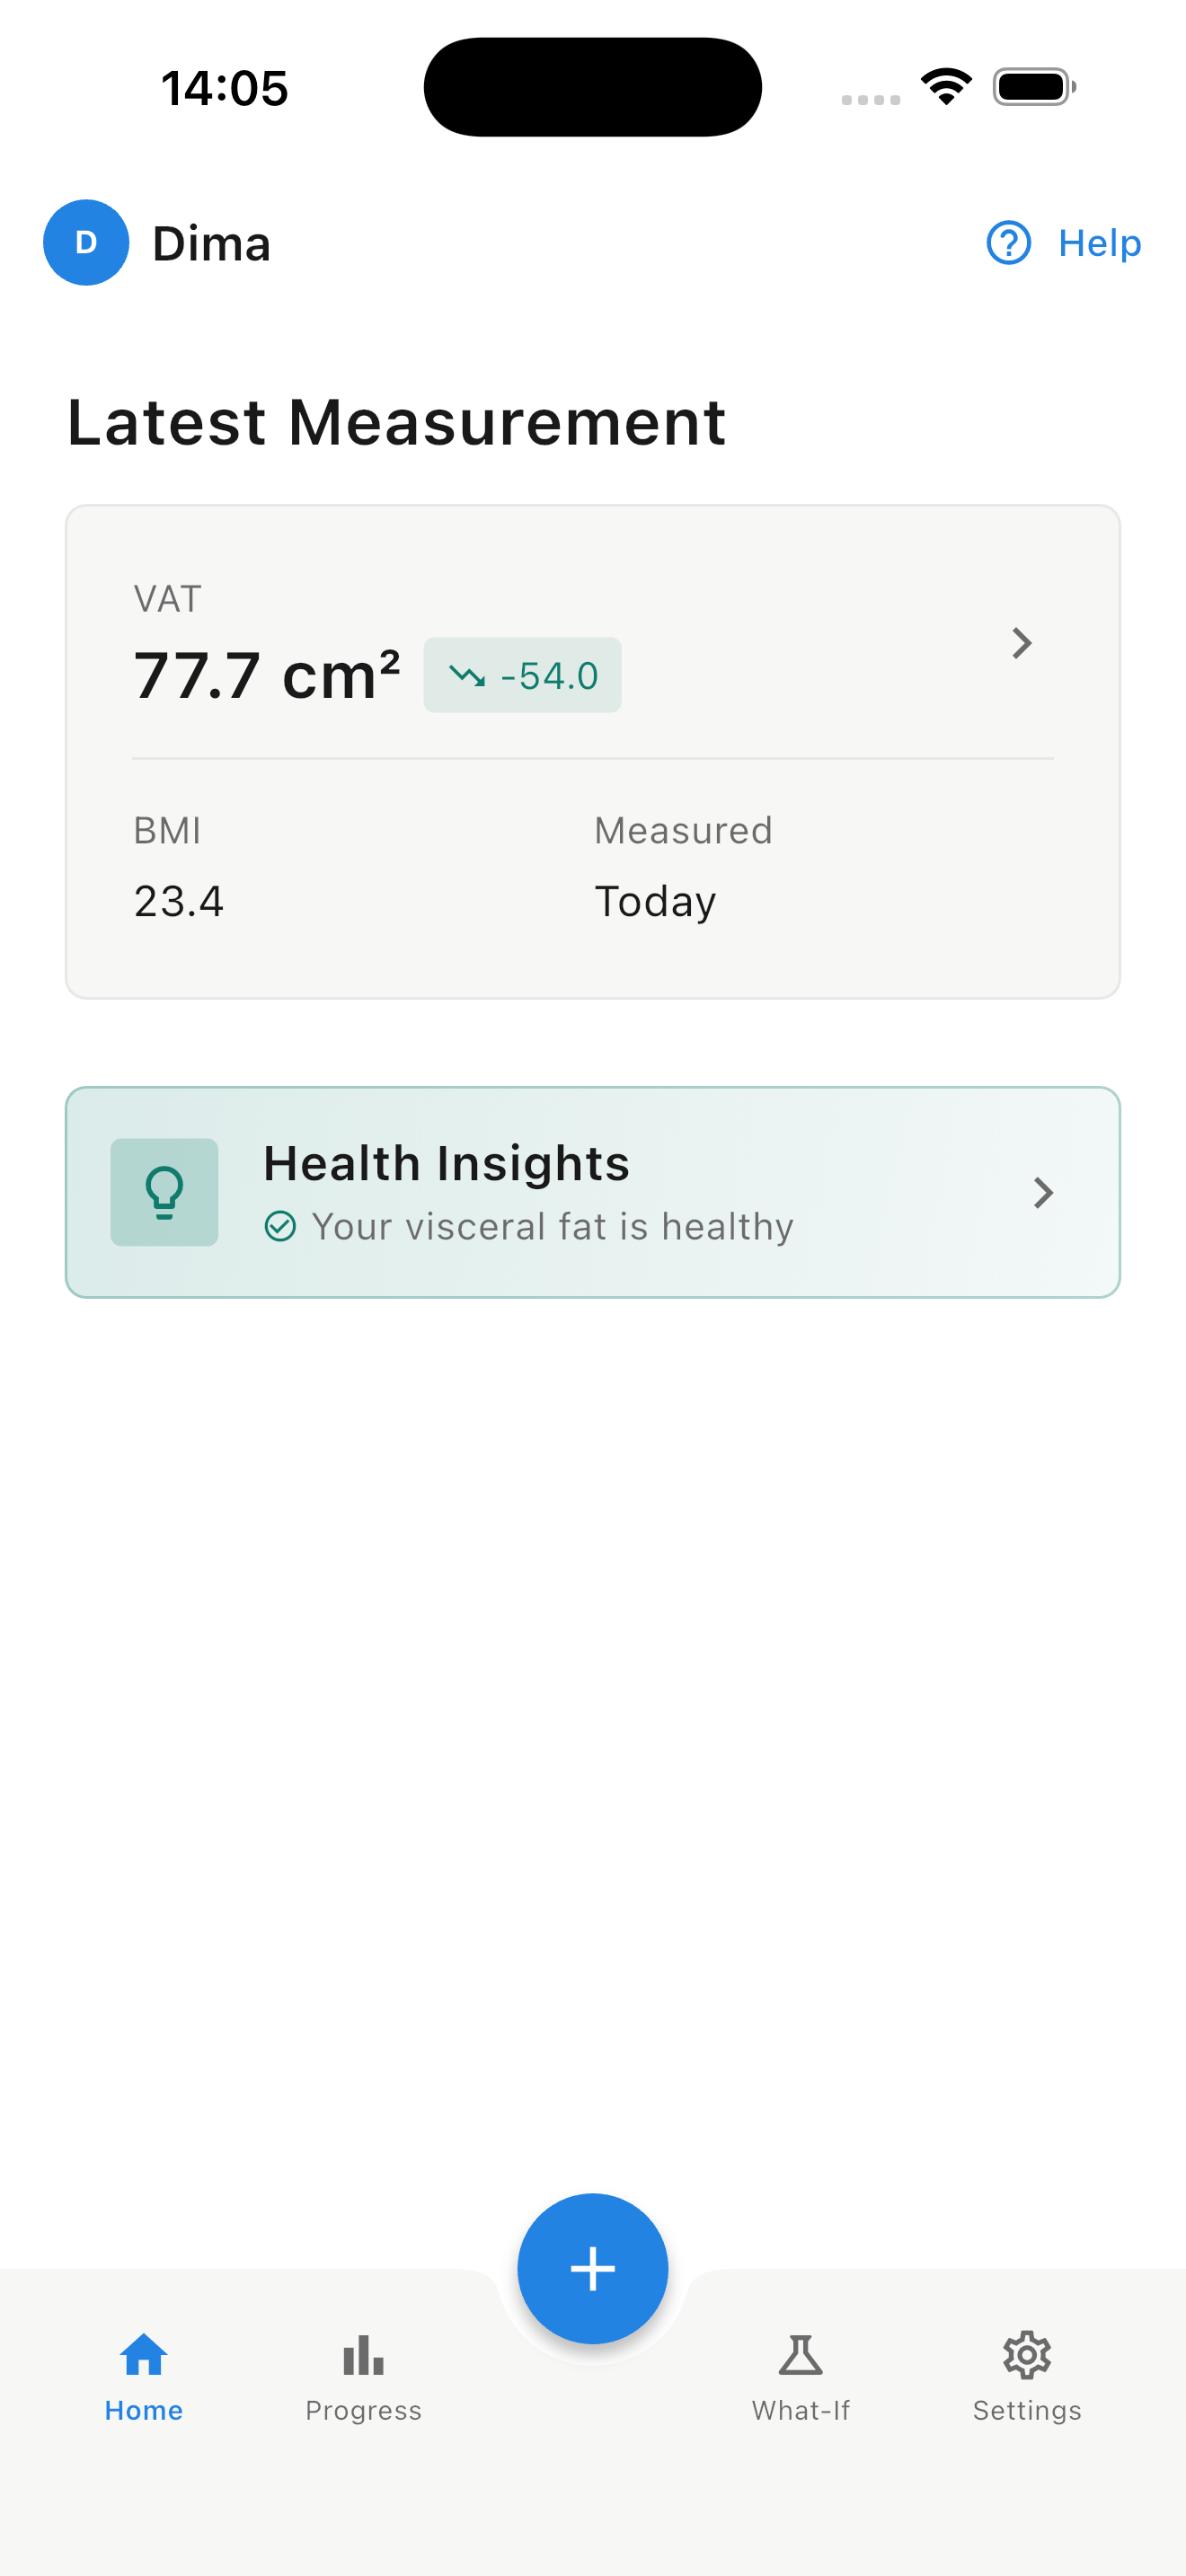Select the 77.7 cm² VAT value
Viewport: 1186px width, 2576px height.
pyautogui.click(x=267, y=676)
